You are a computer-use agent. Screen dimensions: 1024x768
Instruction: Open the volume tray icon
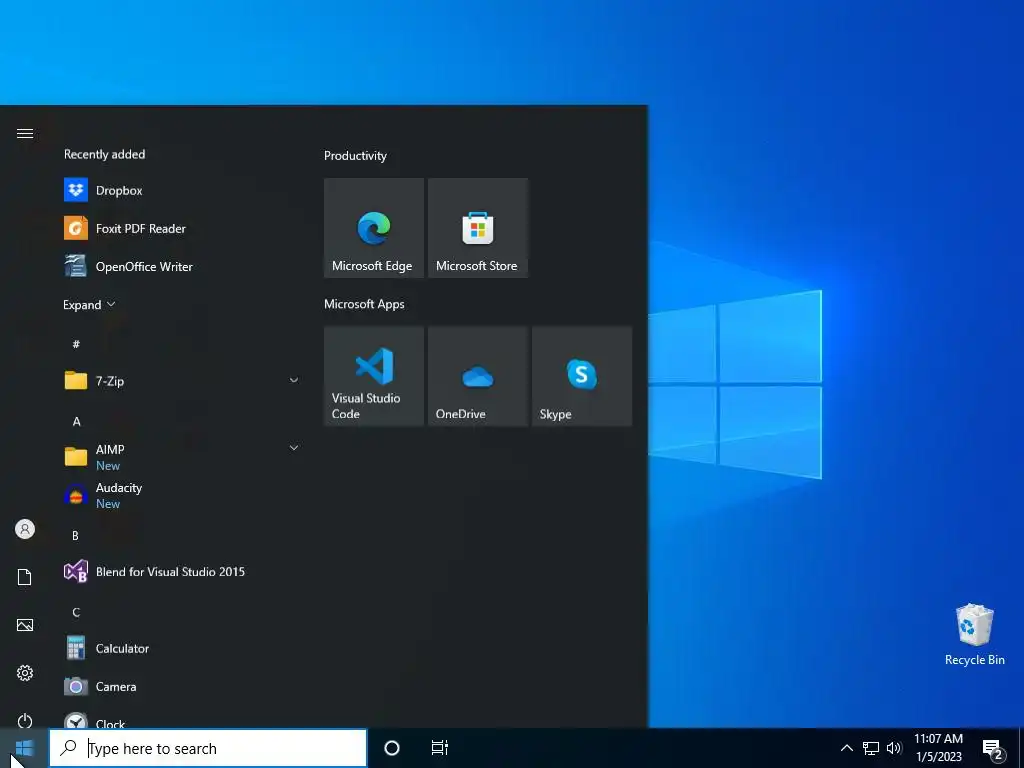tap(894, 748)
